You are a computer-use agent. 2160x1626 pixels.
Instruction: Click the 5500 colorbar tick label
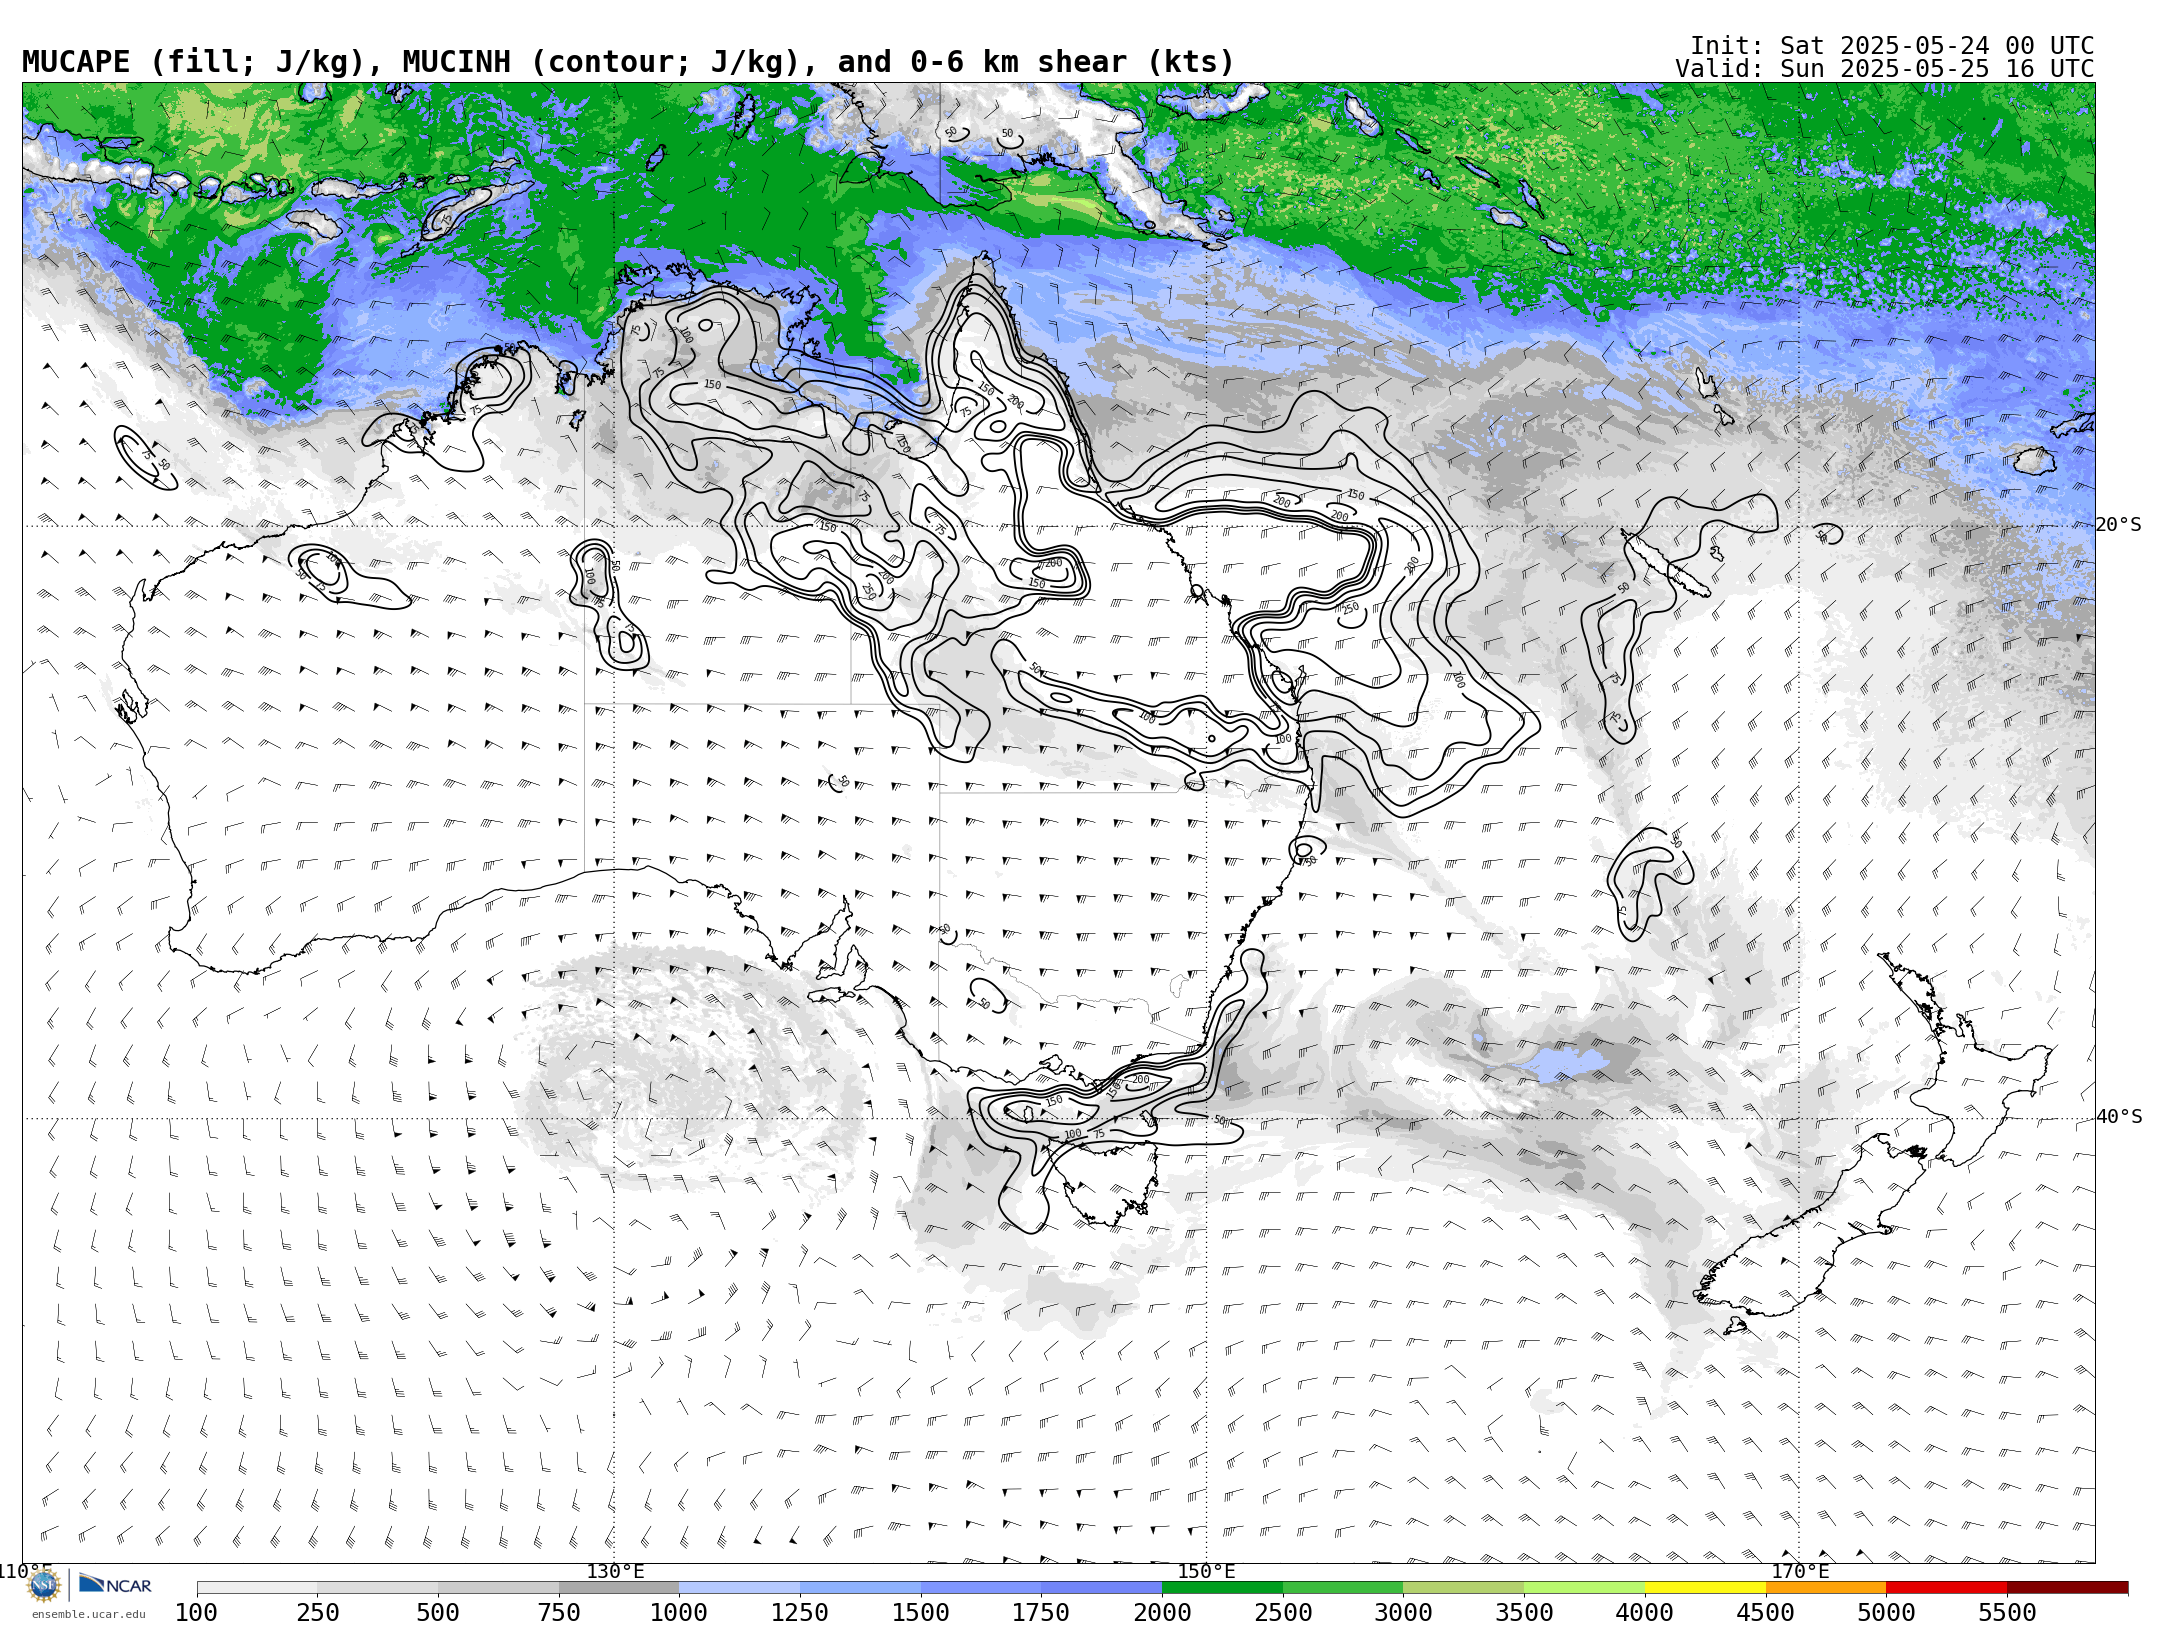[2007, 1613]
